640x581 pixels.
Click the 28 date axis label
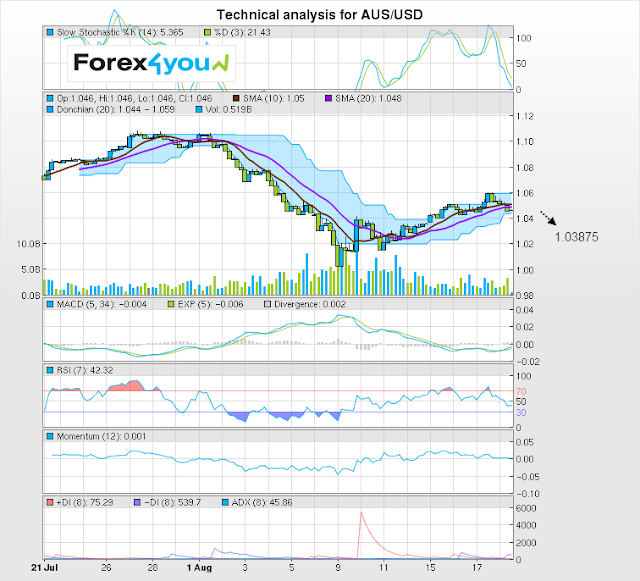click(x=152, y=568)
